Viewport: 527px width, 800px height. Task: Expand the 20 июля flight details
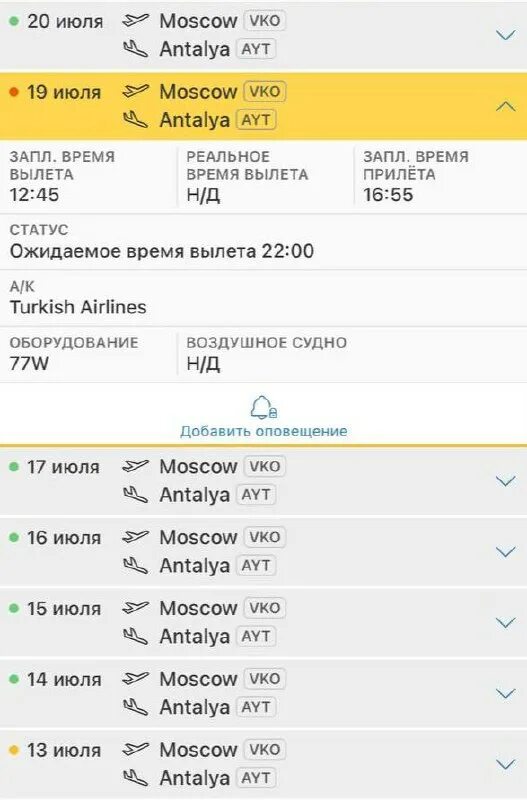tap(506, 35)
